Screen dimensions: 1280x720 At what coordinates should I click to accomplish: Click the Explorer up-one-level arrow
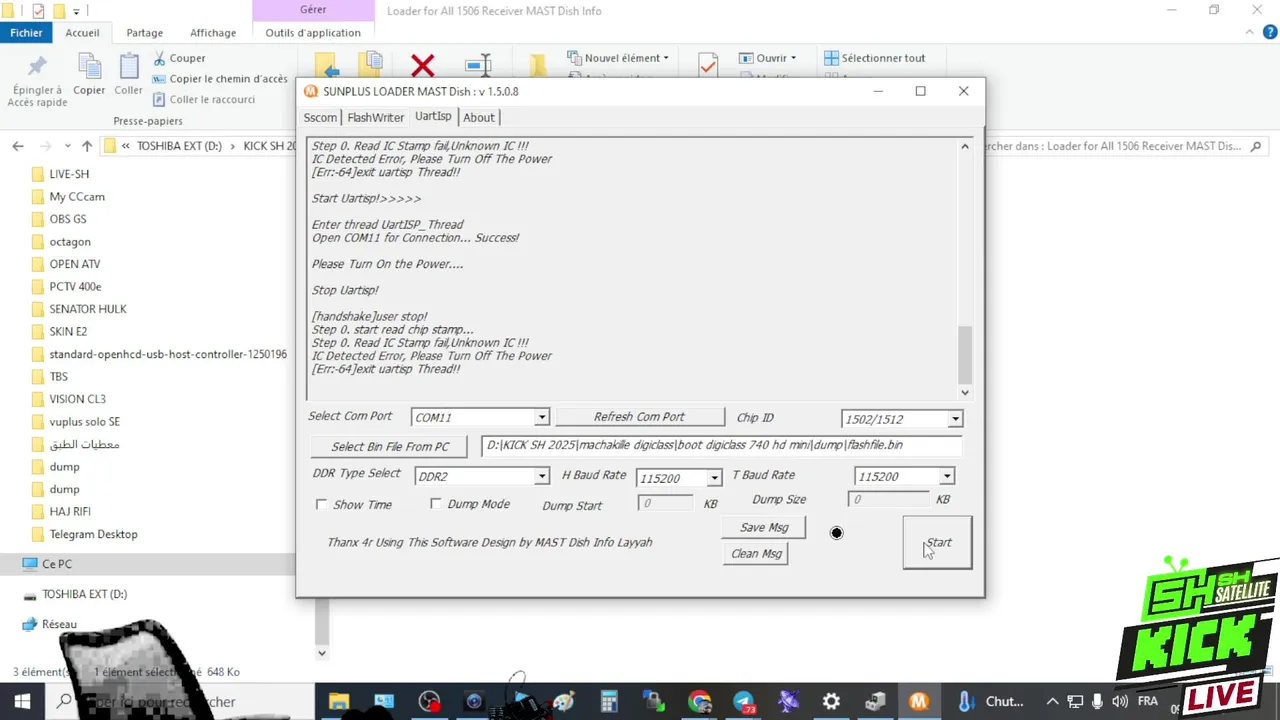(x=87, y=146)
